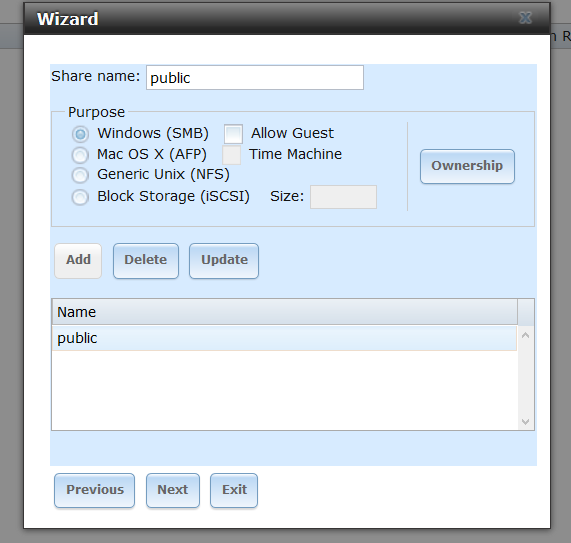The image size is (571, 543).
Task: Toggle the Time Machine checkbox
Action: tap(232, 155)
